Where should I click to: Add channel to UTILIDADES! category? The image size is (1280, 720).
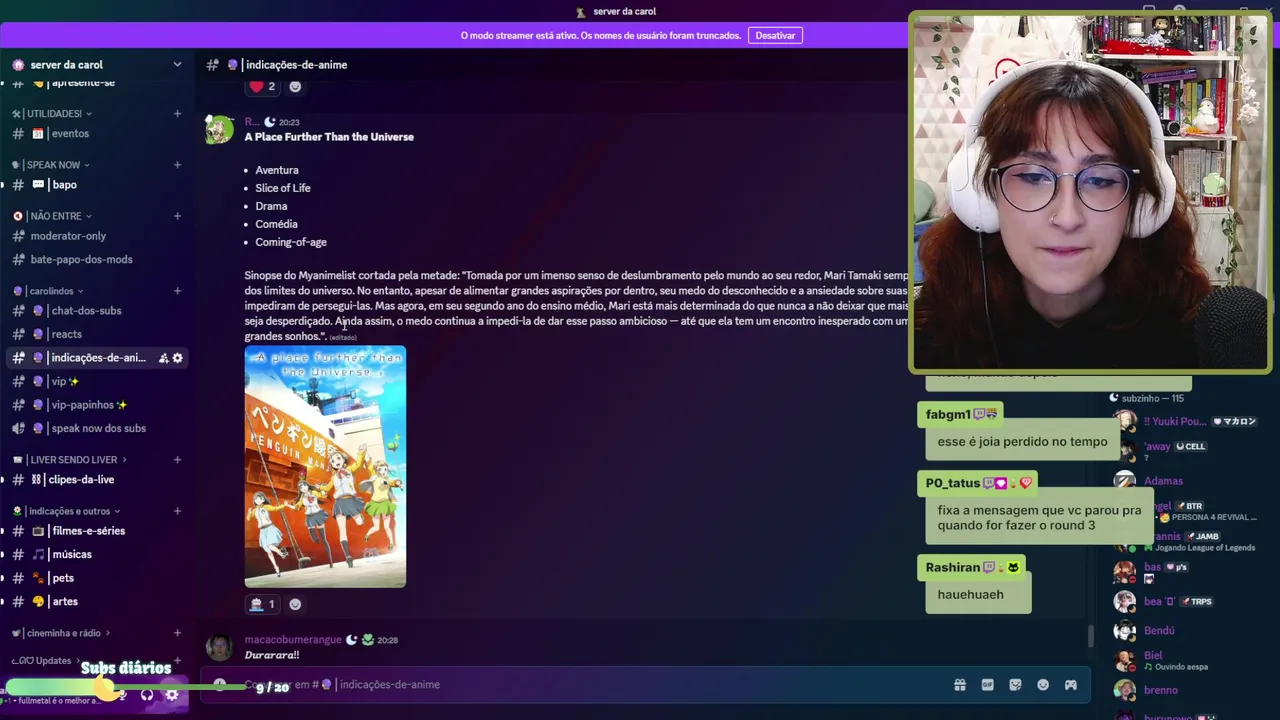coord(177,114)
